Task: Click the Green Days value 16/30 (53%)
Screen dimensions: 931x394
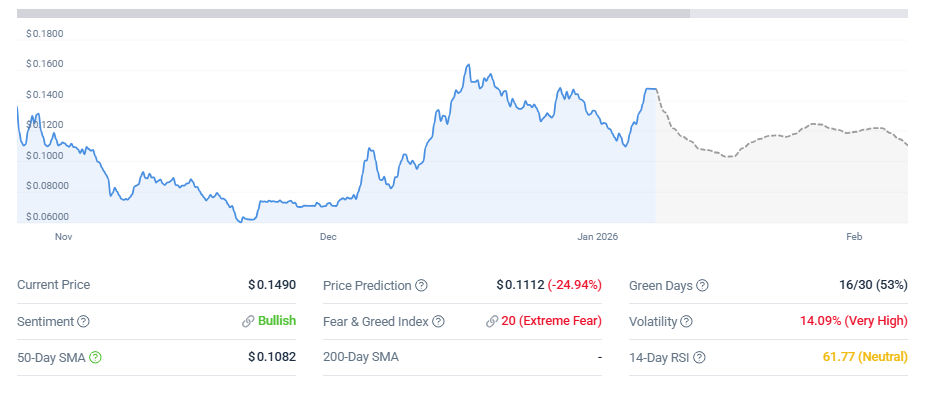Action: [874, 285]
